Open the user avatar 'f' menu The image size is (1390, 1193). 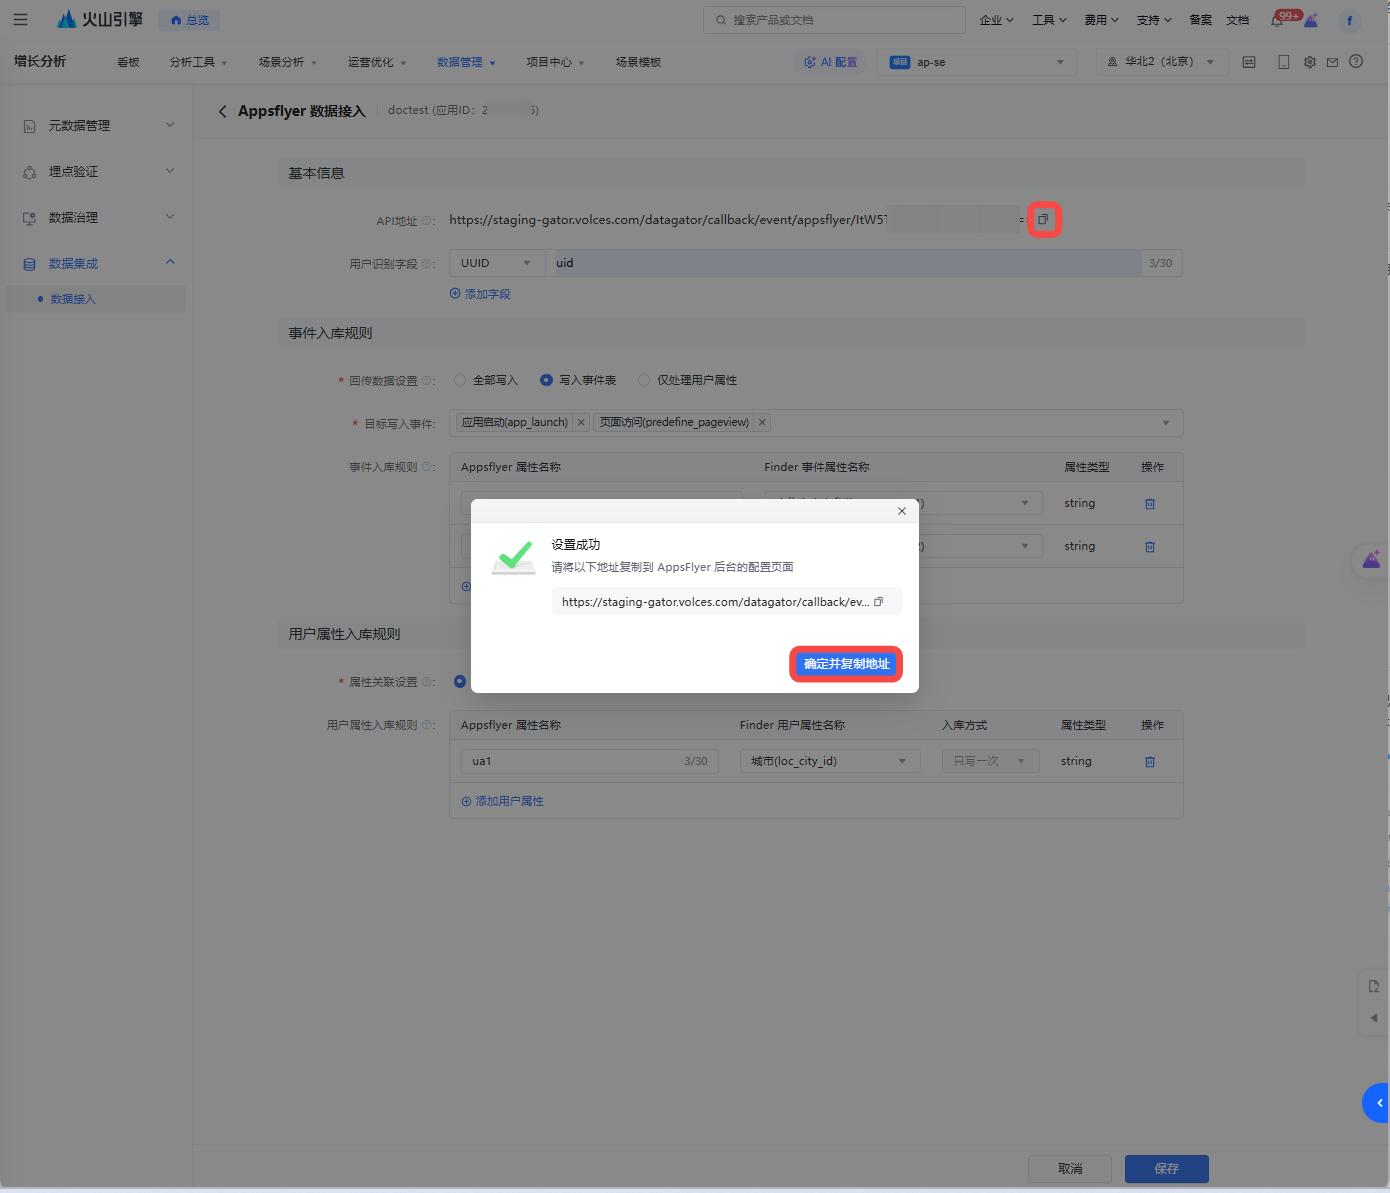click(1349, 21)
